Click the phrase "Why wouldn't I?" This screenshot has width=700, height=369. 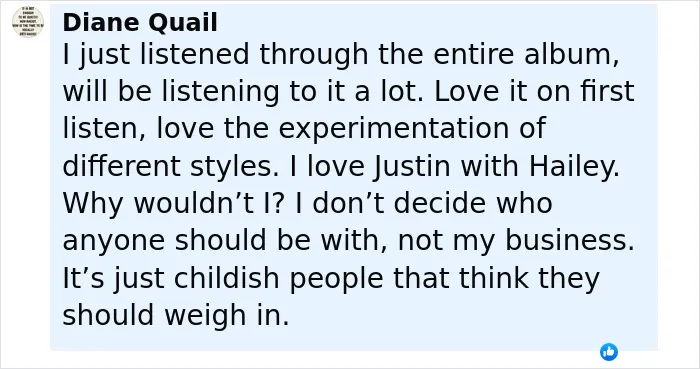(x=173, y=203)
